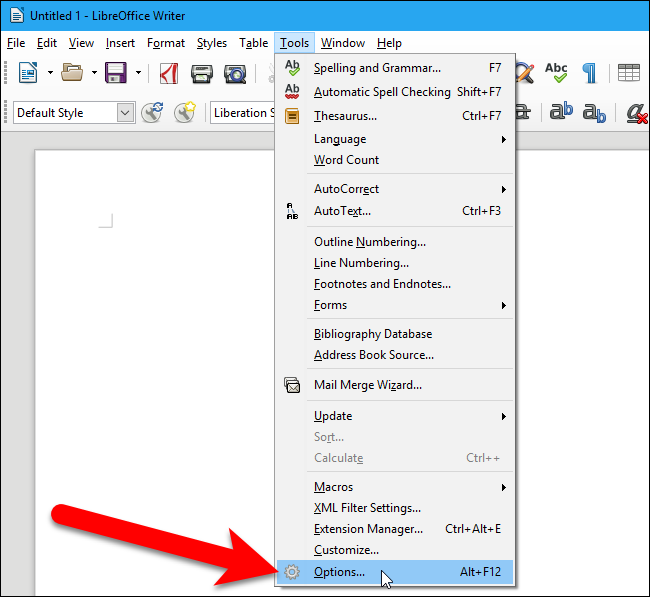
Task: Open the New document dropdown arrow
Action: pos(51,73)
